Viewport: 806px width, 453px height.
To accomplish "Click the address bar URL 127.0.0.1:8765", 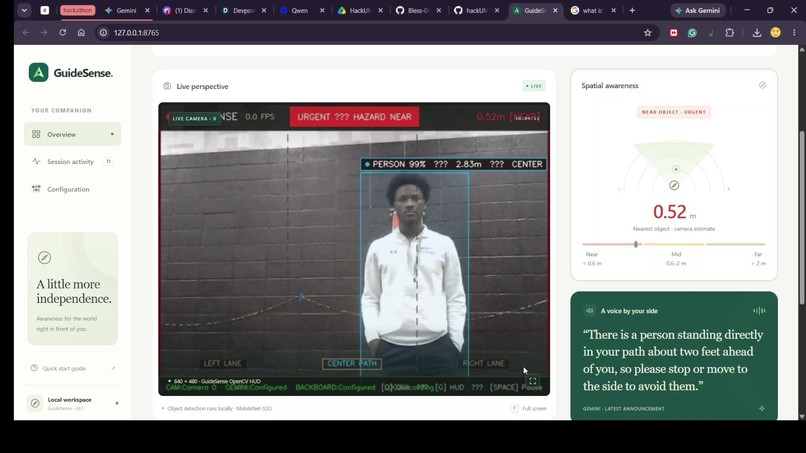I will (136, 32).
